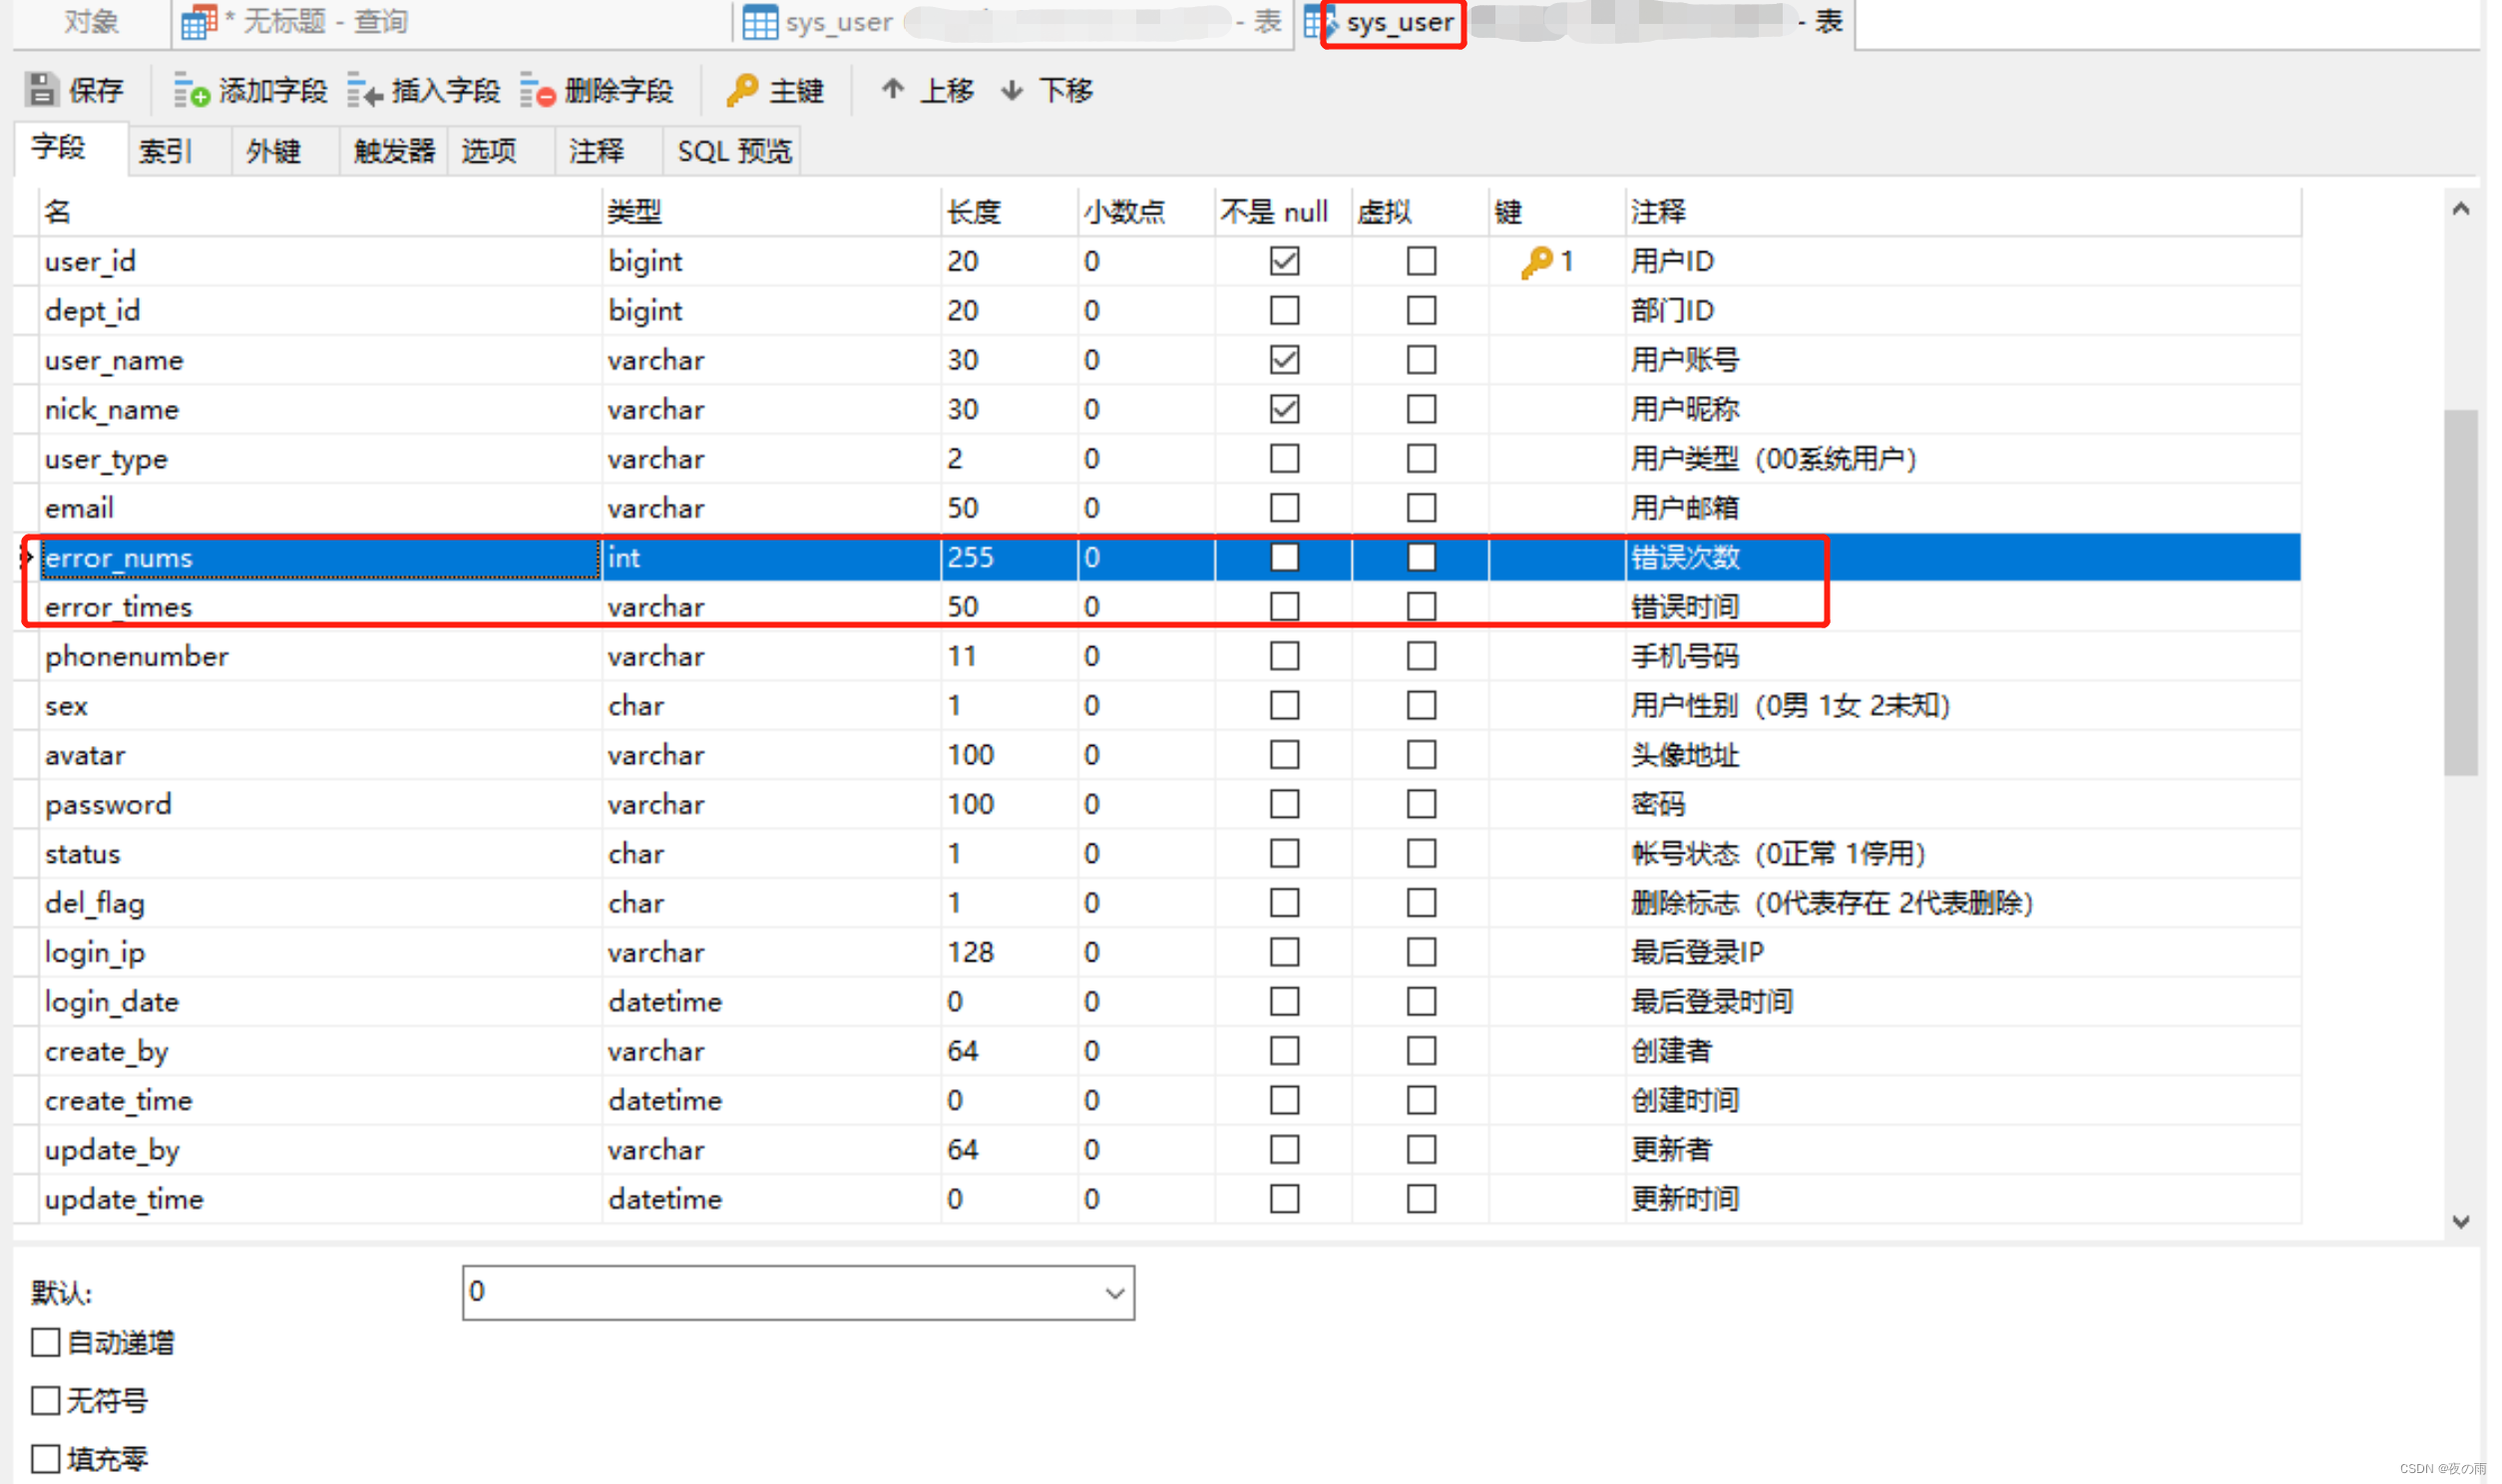Toggle Not Null checkbox for dept_id
Screen dimensions: 2502x1484
tap(1284, 310)
